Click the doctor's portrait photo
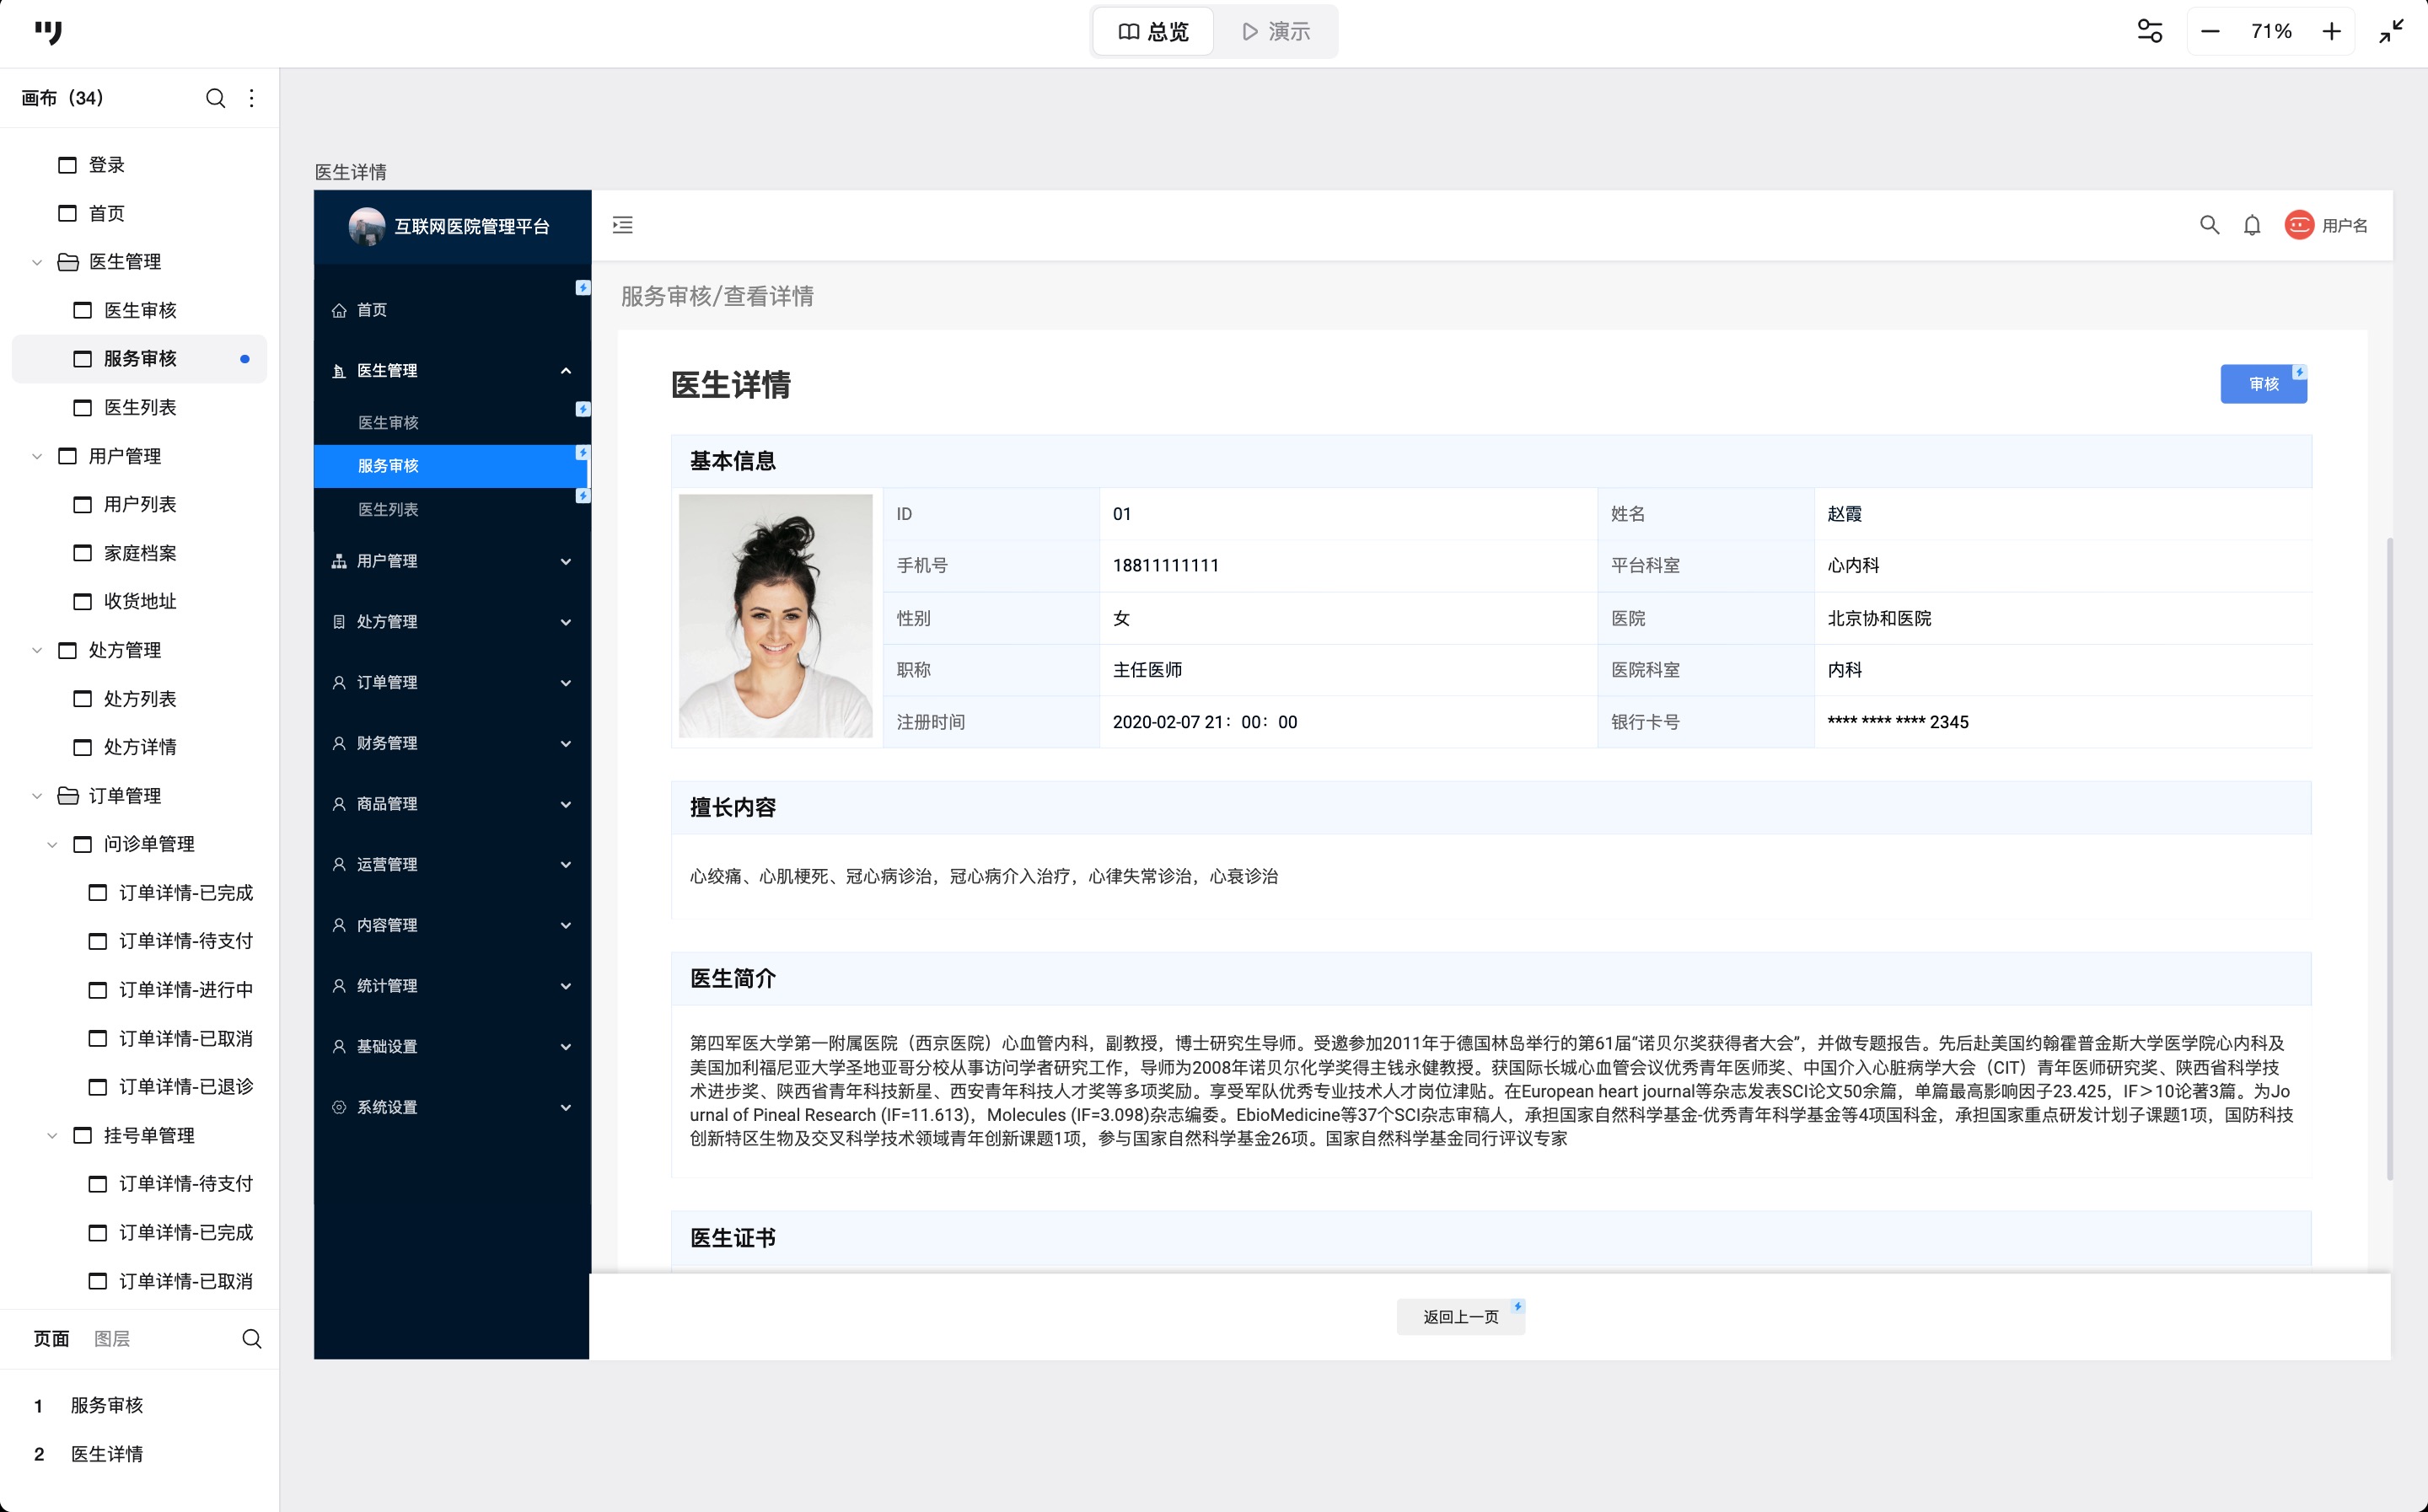This screenshot has width=2428, height=1512. [775, 616]
